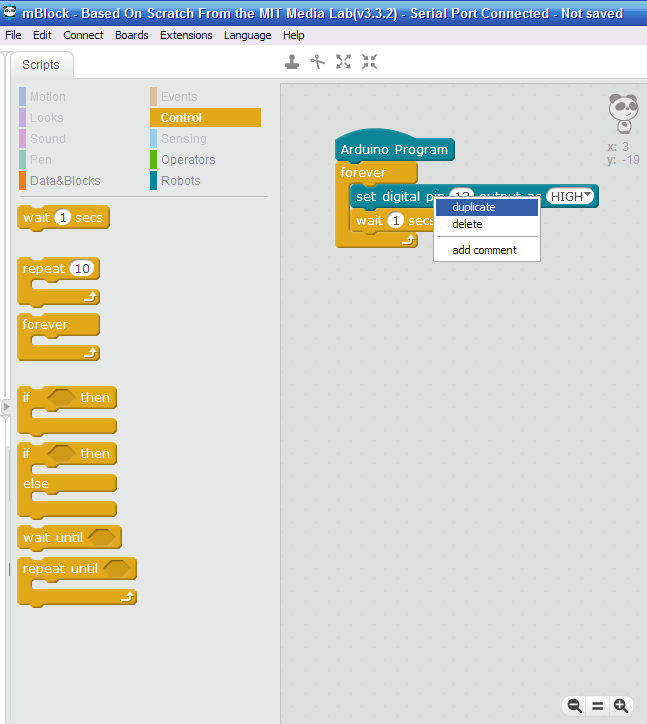Click the 10 value field in repeat block
This screenshot has width=647, height=724.
82,268
